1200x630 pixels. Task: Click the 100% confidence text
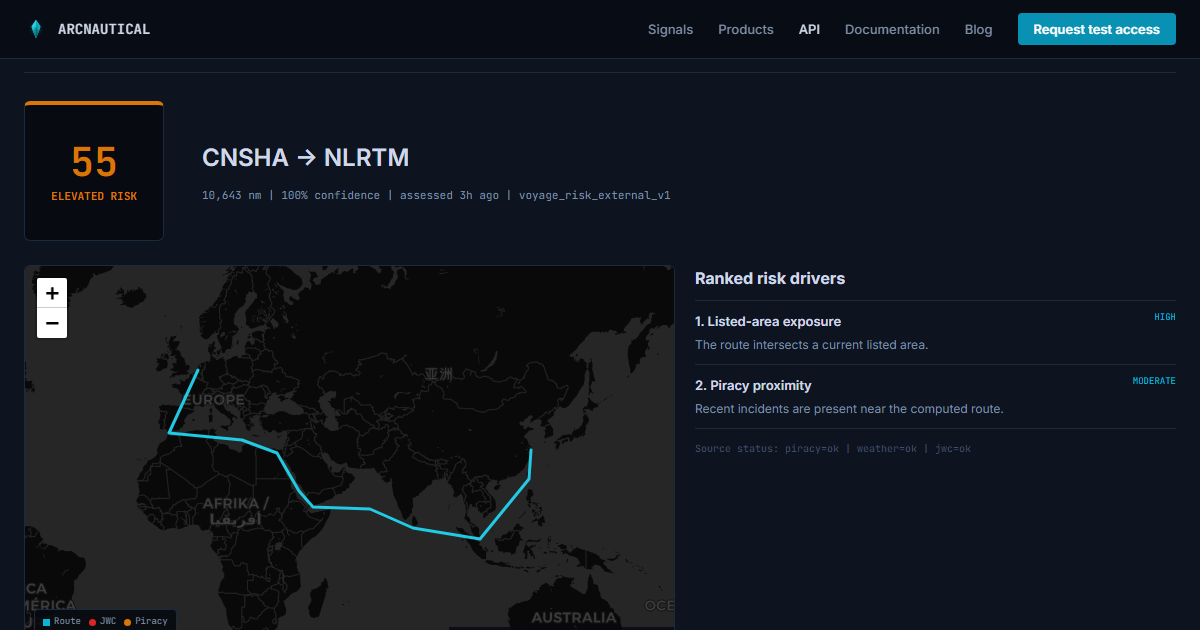click(330, 195)
